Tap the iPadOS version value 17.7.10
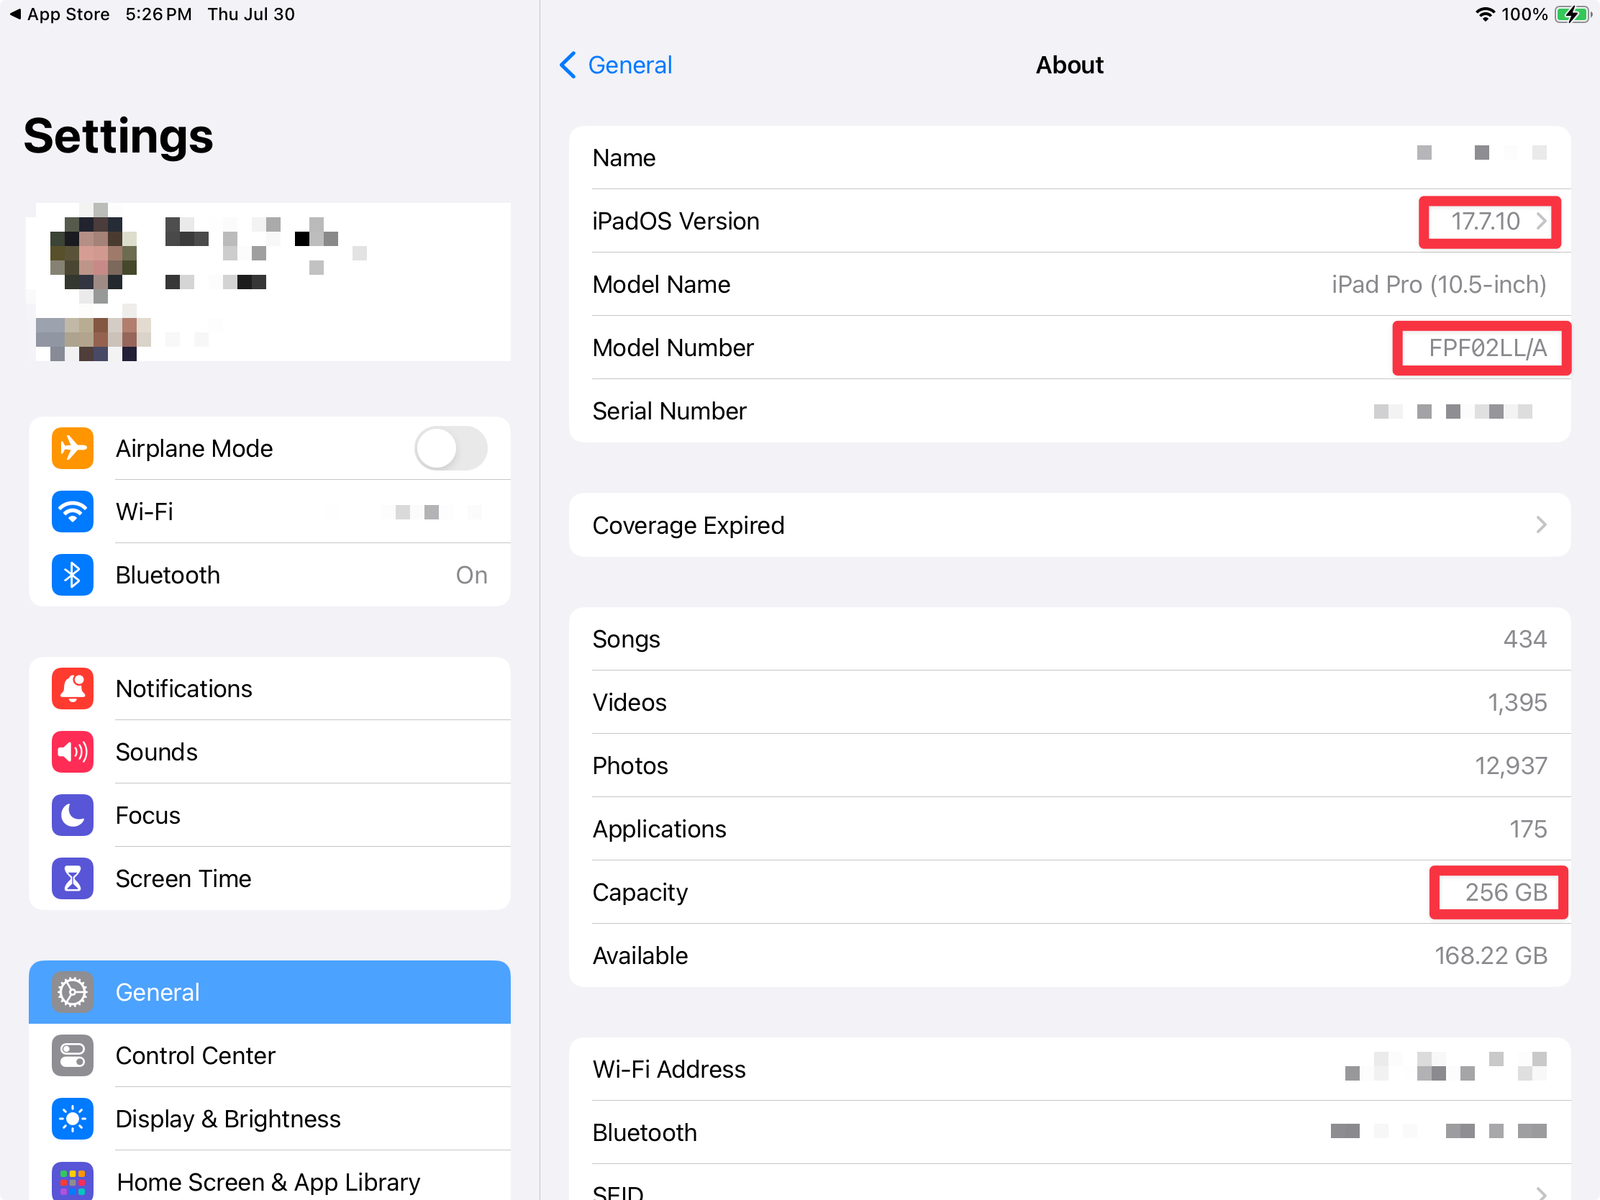 coord(1485,221)
